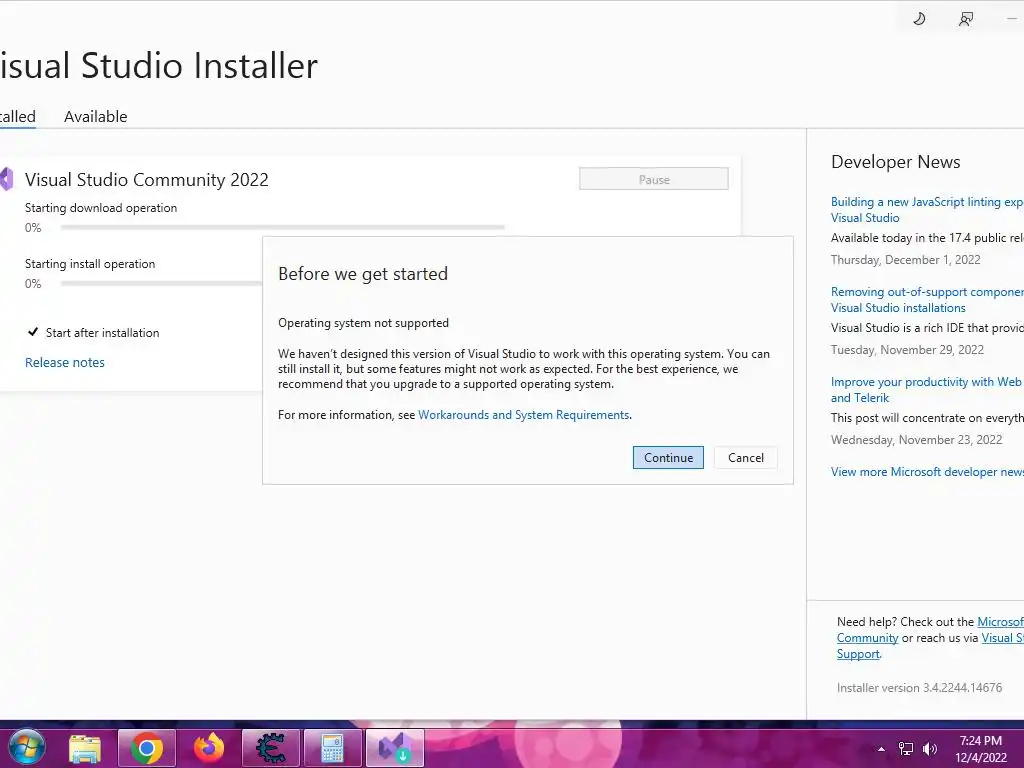
Task: Open Improve your productivity with Web article
Action: [x=927, y=390]
